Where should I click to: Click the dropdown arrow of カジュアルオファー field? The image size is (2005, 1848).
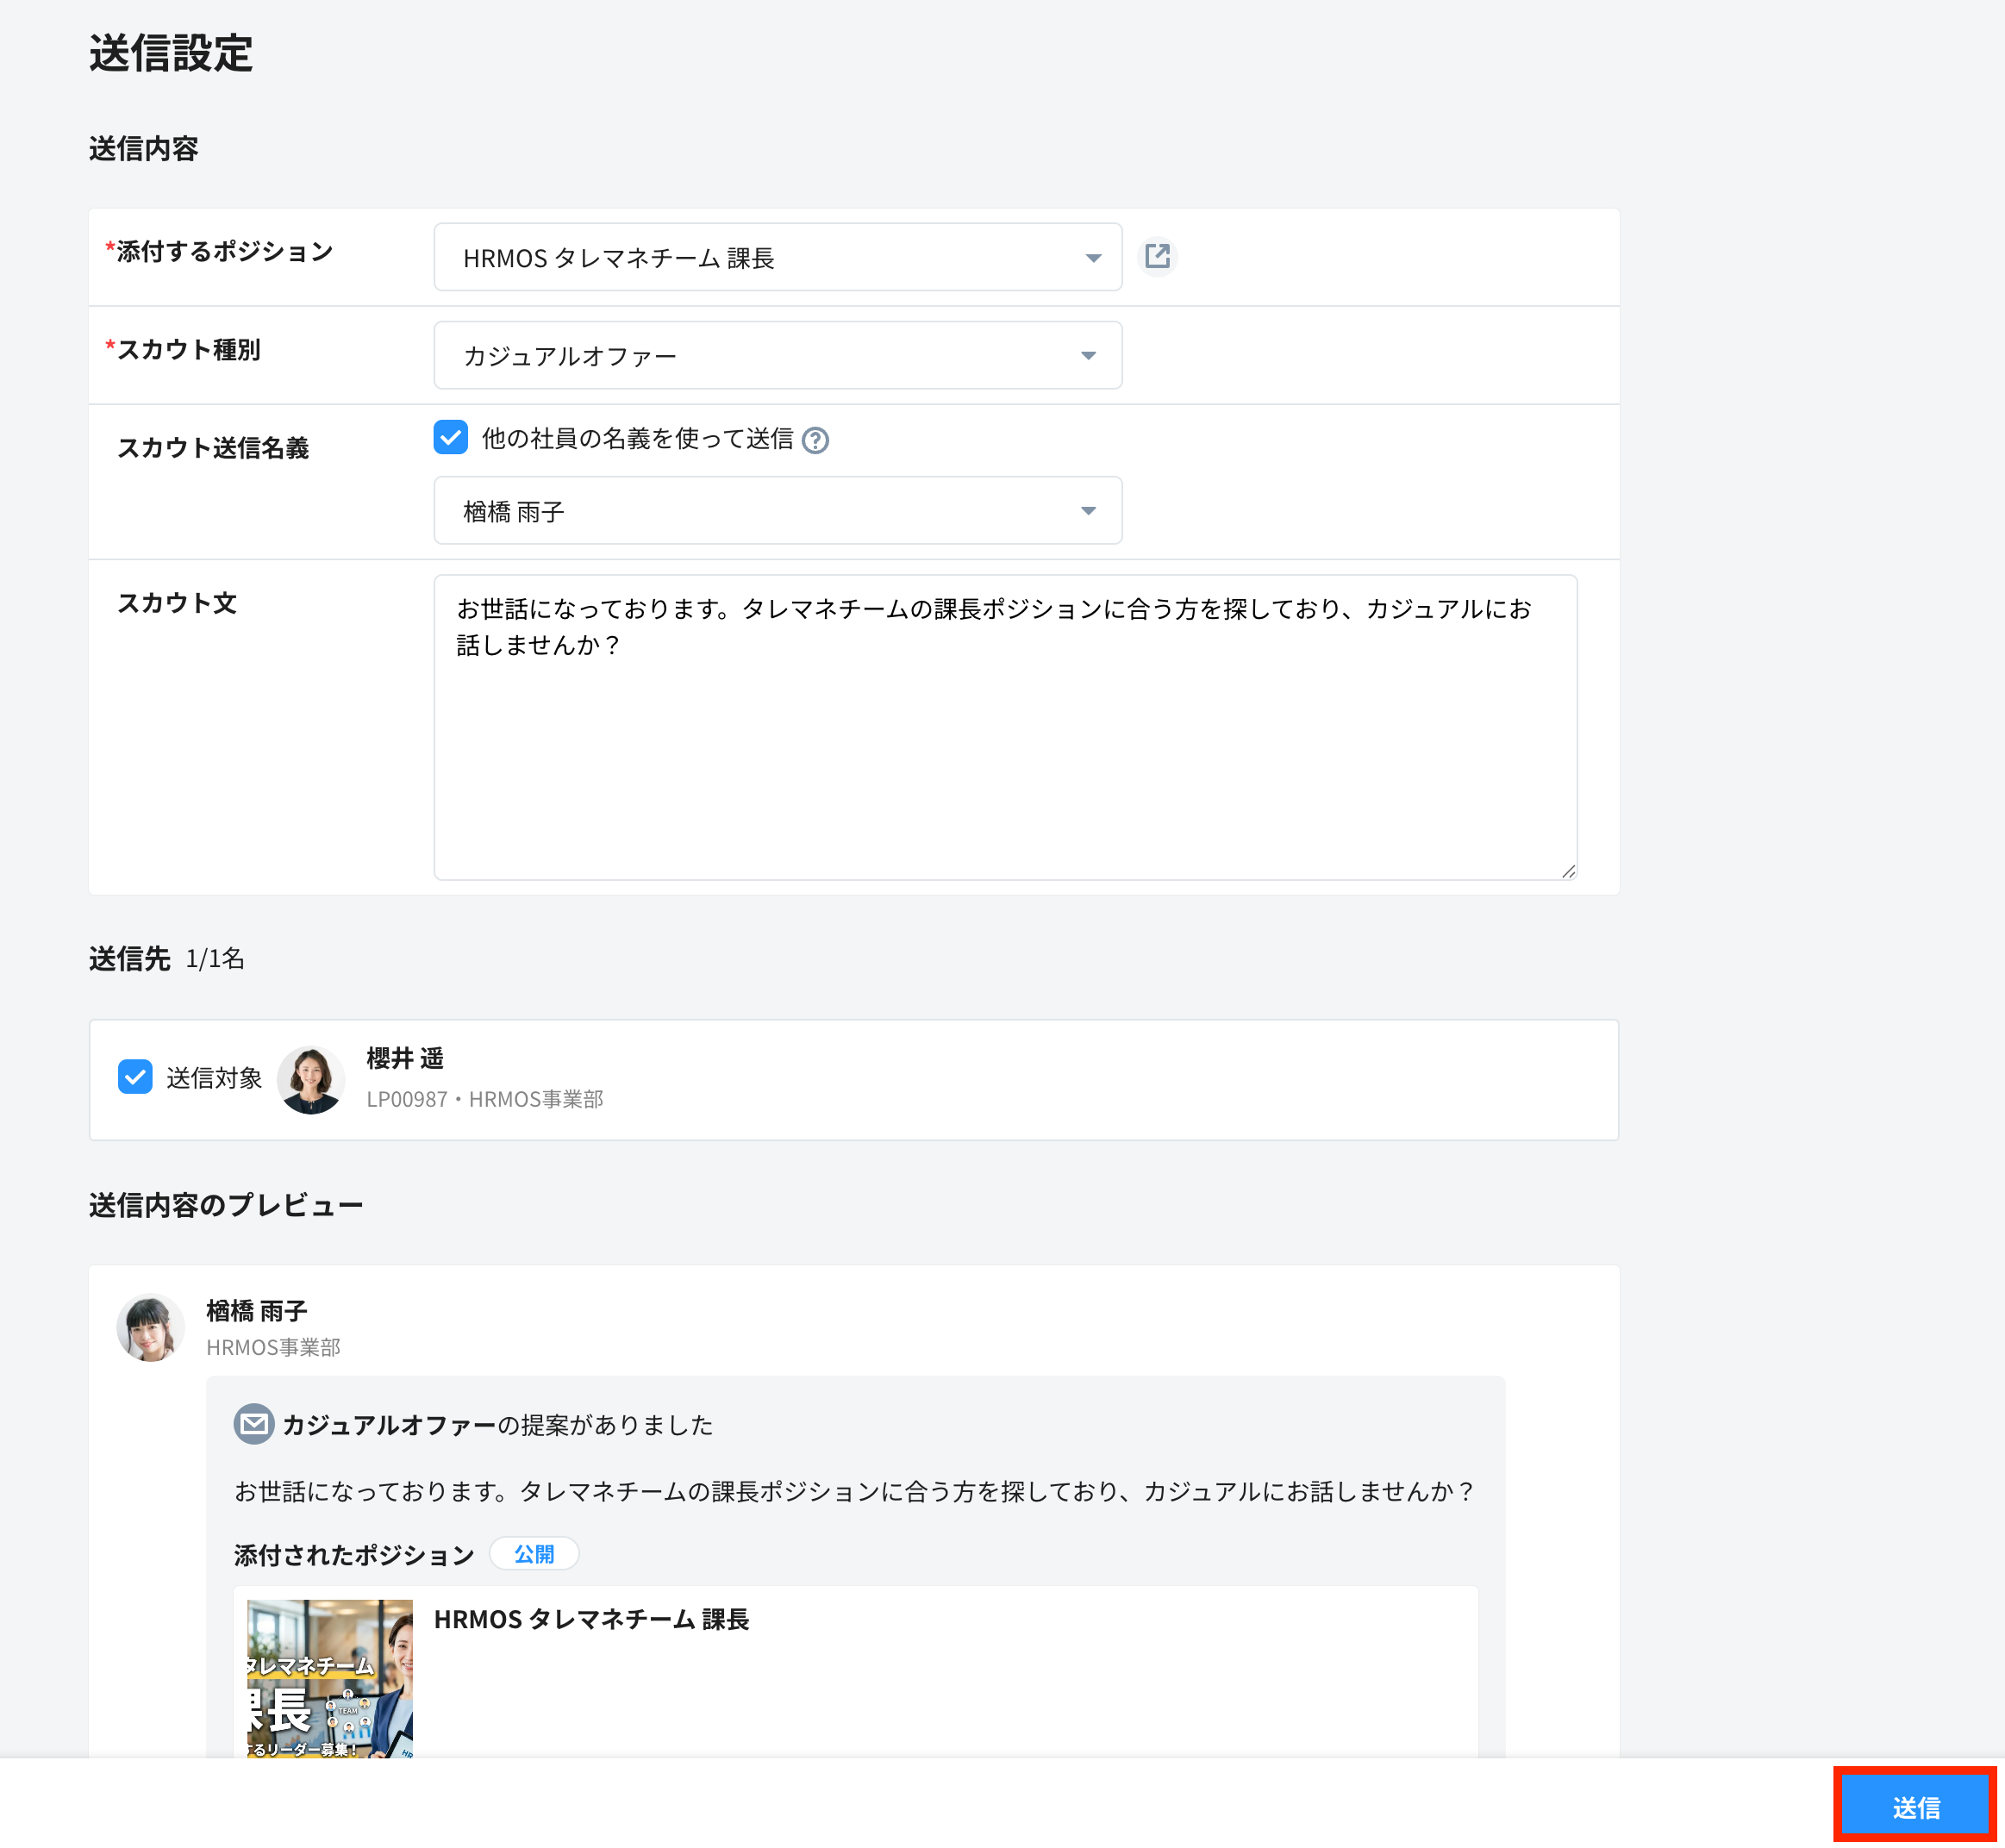pos(1088,356)
